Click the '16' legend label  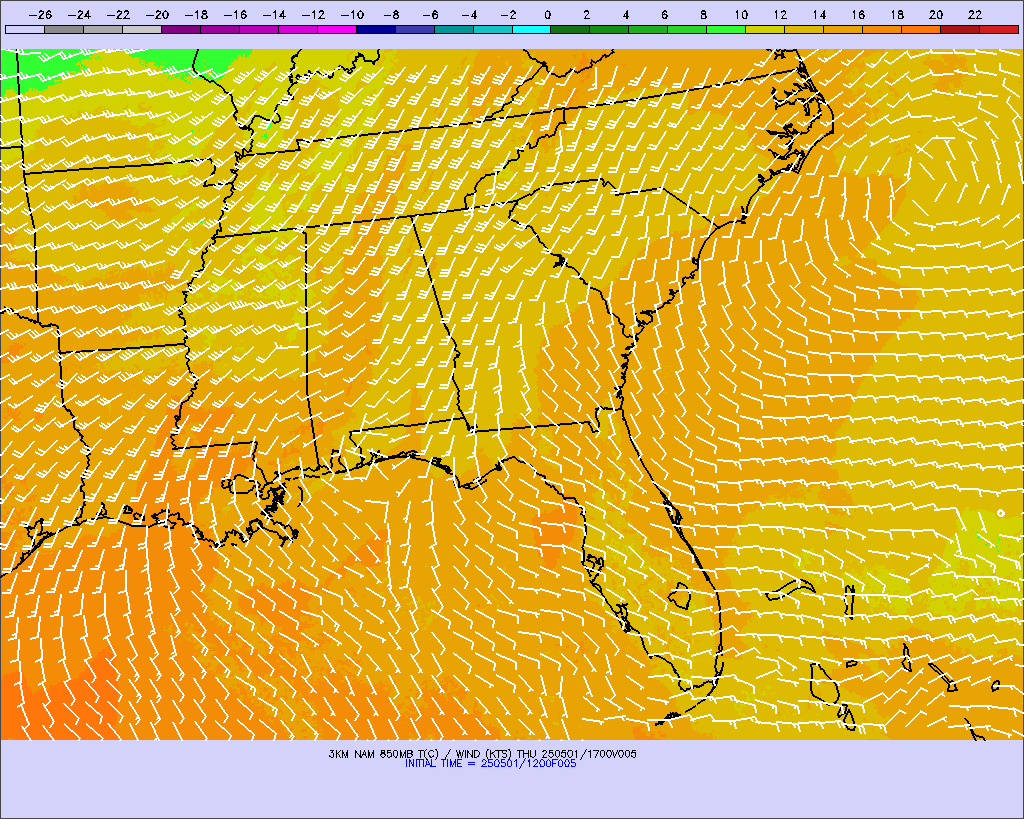pos(858,14)
